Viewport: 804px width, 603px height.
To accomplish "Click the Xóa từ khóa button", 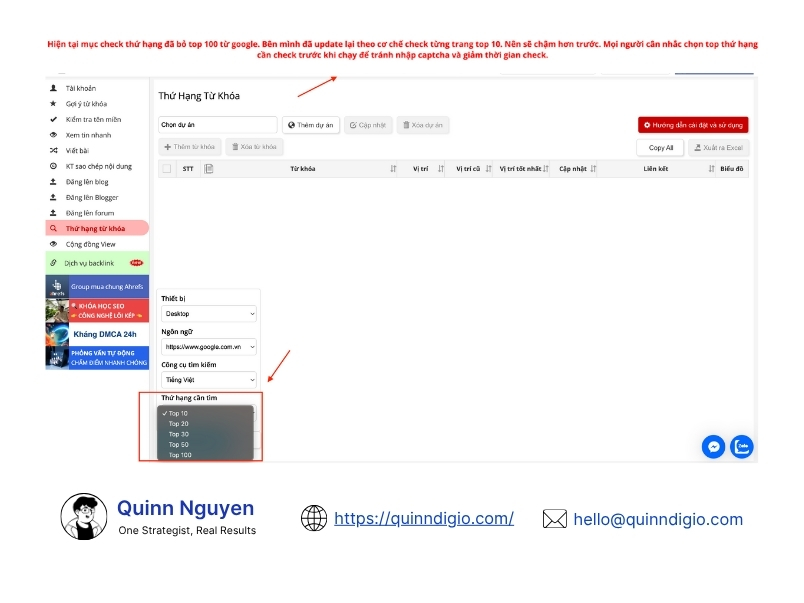I will (254, 147).
